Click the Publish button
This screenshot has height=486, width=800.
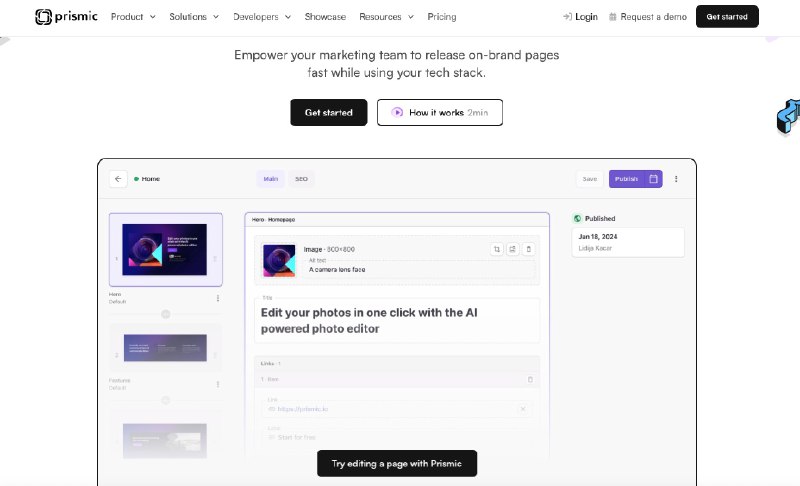coord(627,178)
